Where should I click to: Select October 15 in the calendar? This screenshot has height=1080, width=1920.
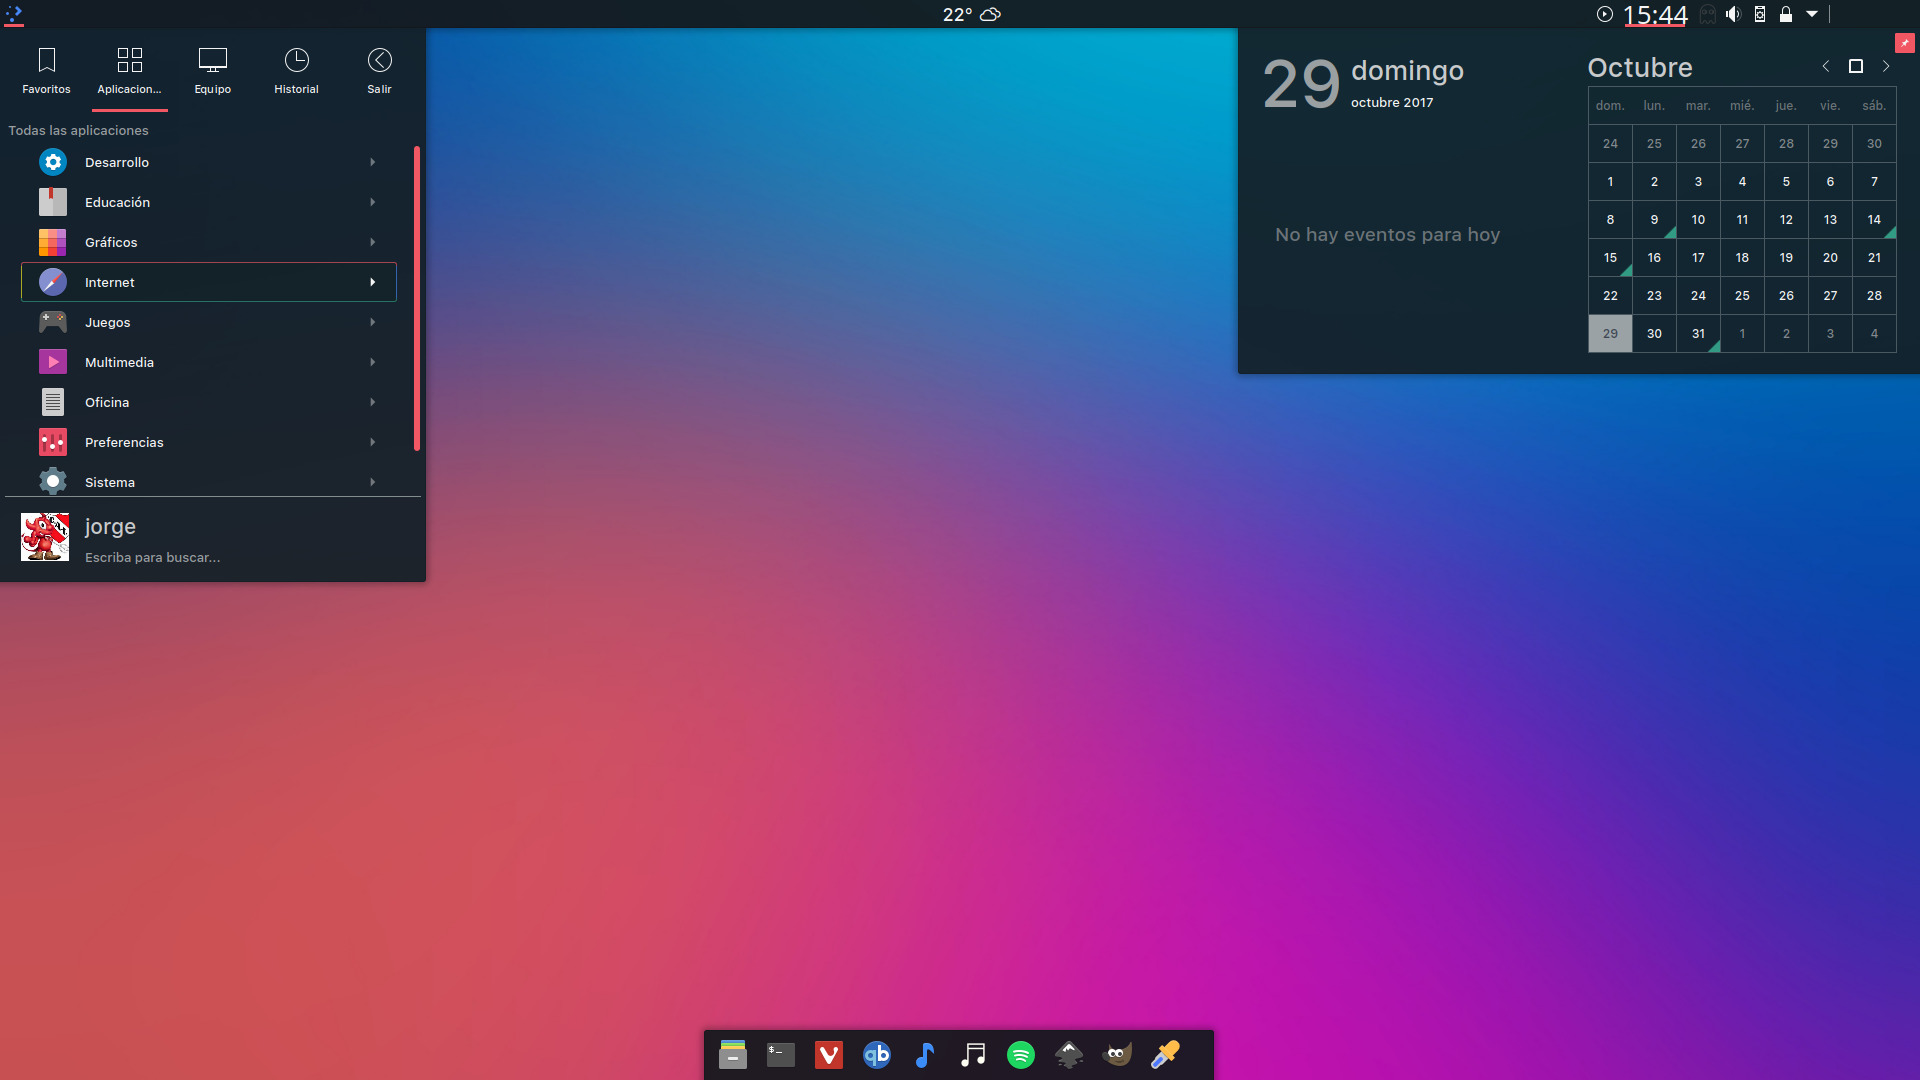click(1610, 258)
